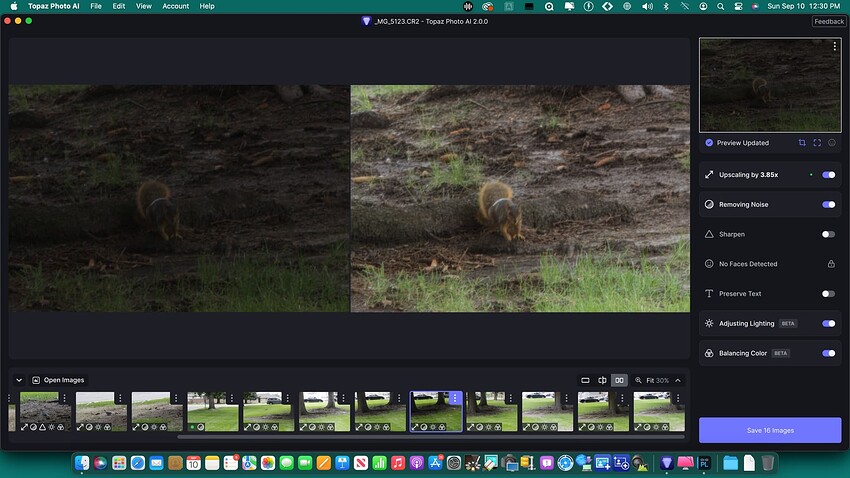Open the Account menu

coord(176,6)
